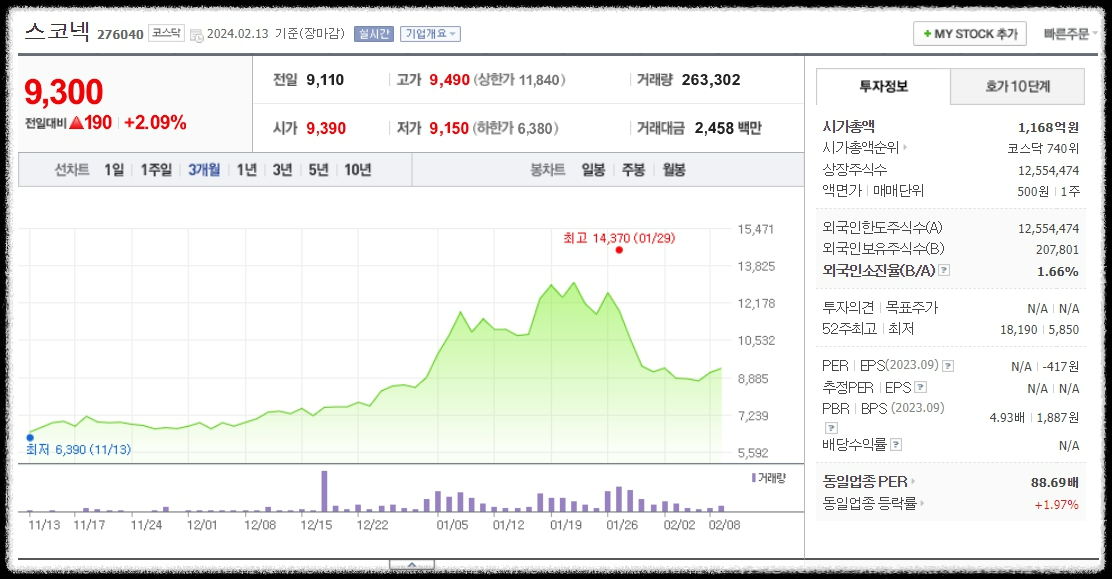Viewport: 1112px width, 579px height.
Task: Click the 01/05 date label on chart axis
Action: click(x=452, y=525)
